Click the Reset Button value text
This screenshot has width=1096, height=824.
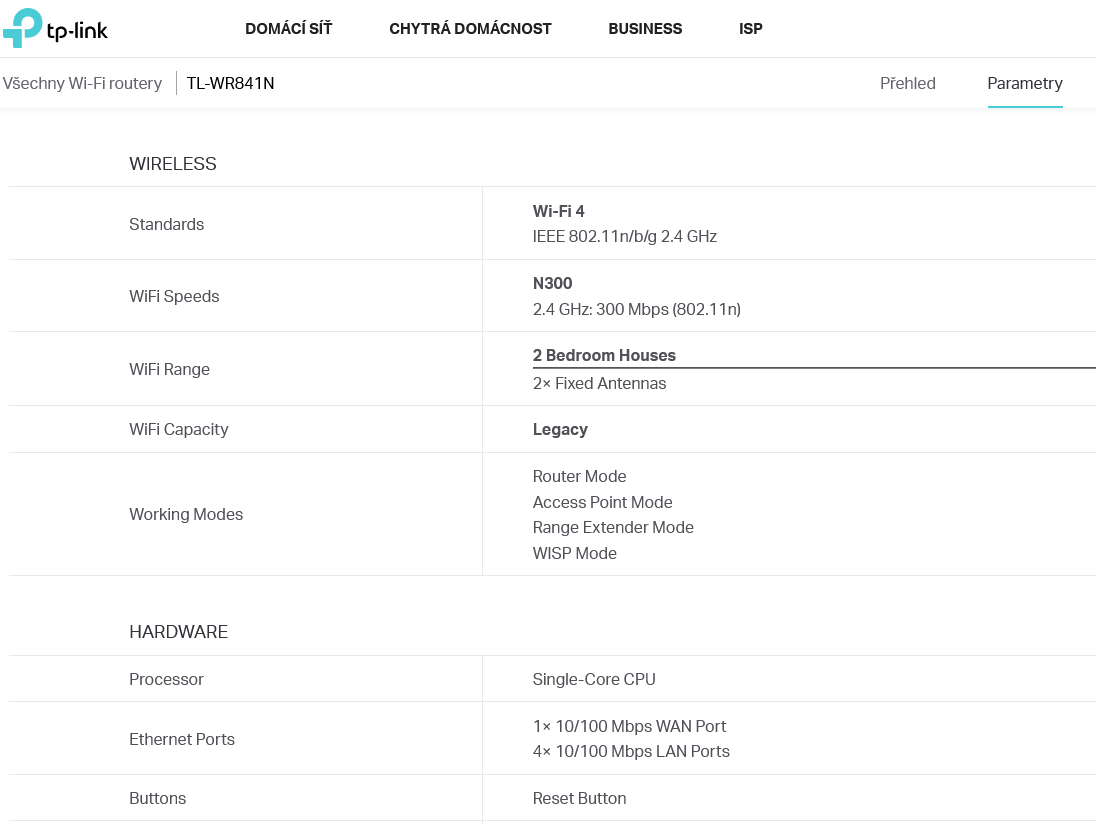[579, 798]
